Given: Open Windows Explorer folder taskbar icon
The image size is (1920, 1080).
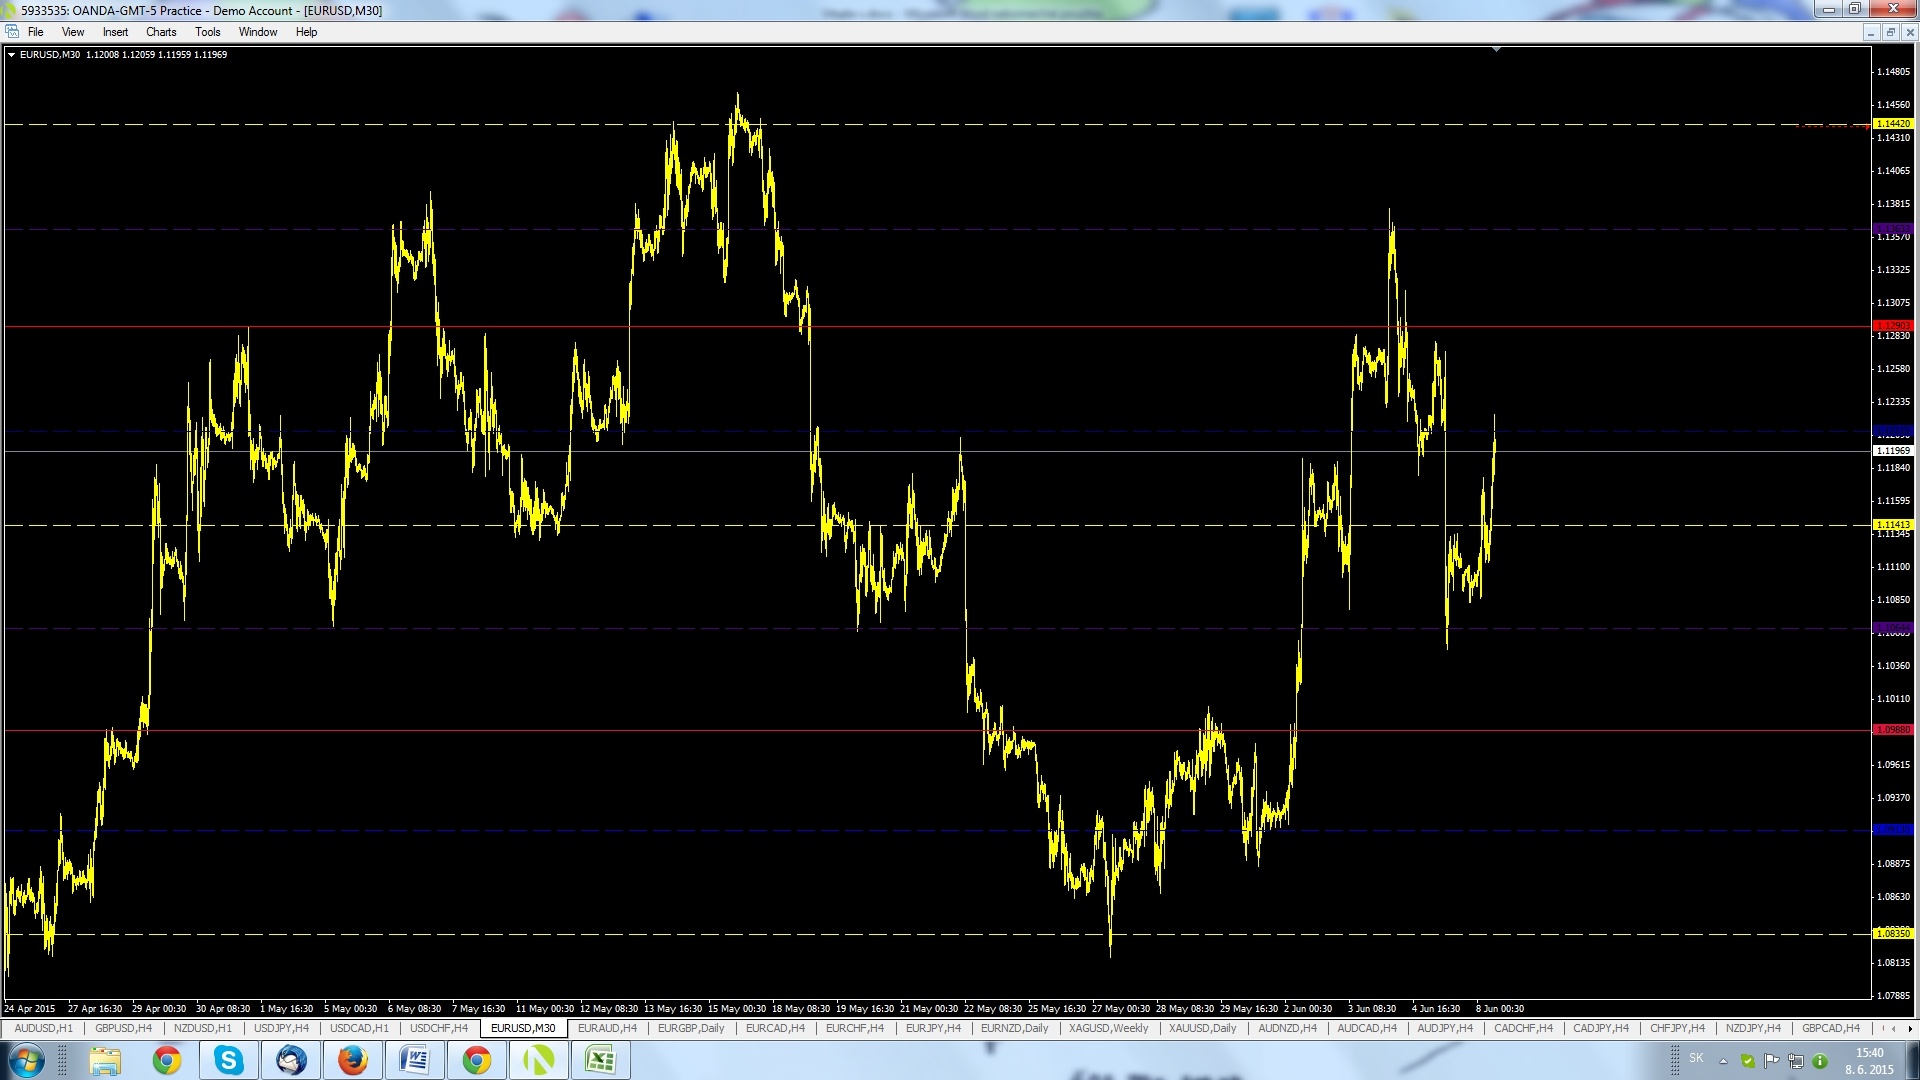Looking at the screenshot, I should (x=105, y=1060).
